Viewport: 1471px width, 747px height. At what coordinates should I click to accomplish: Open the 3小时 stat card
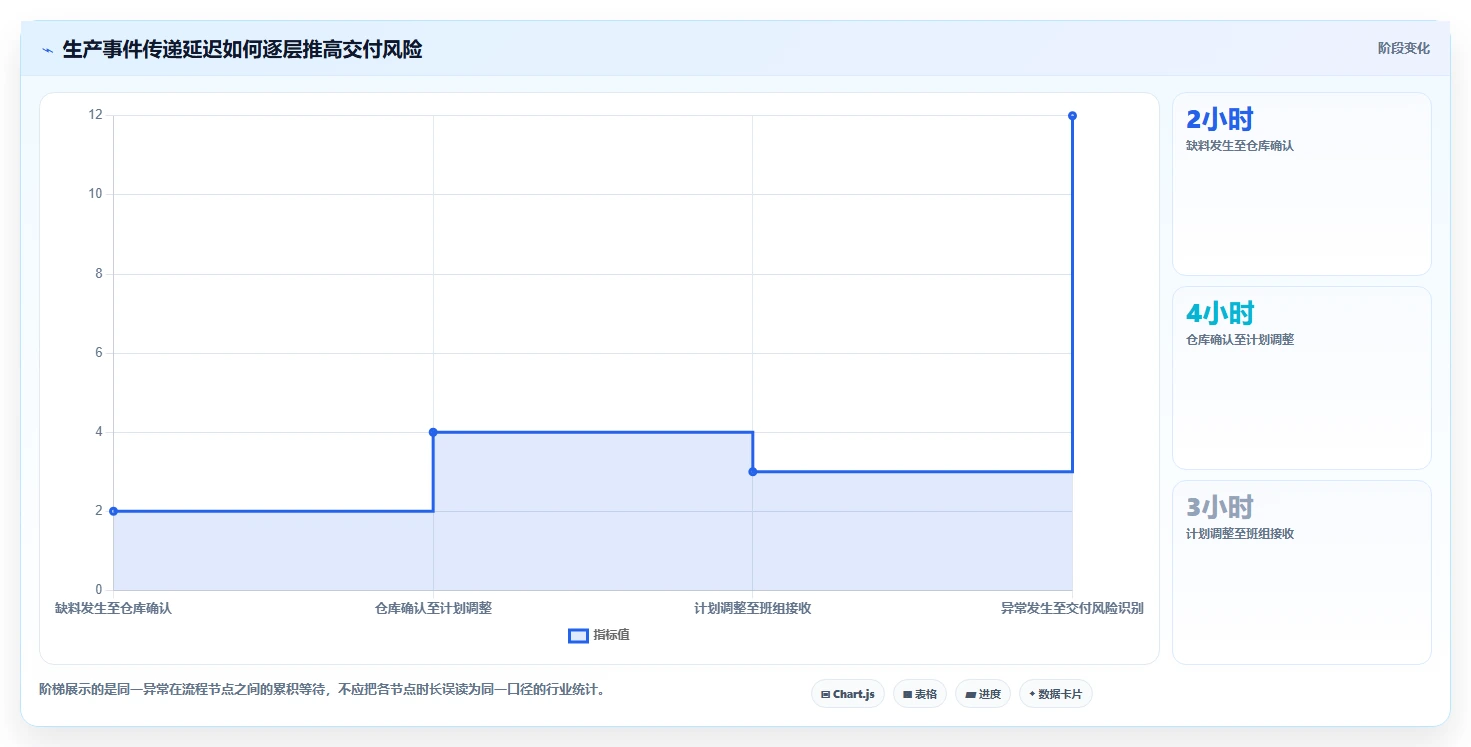(x=1301, y=572)
